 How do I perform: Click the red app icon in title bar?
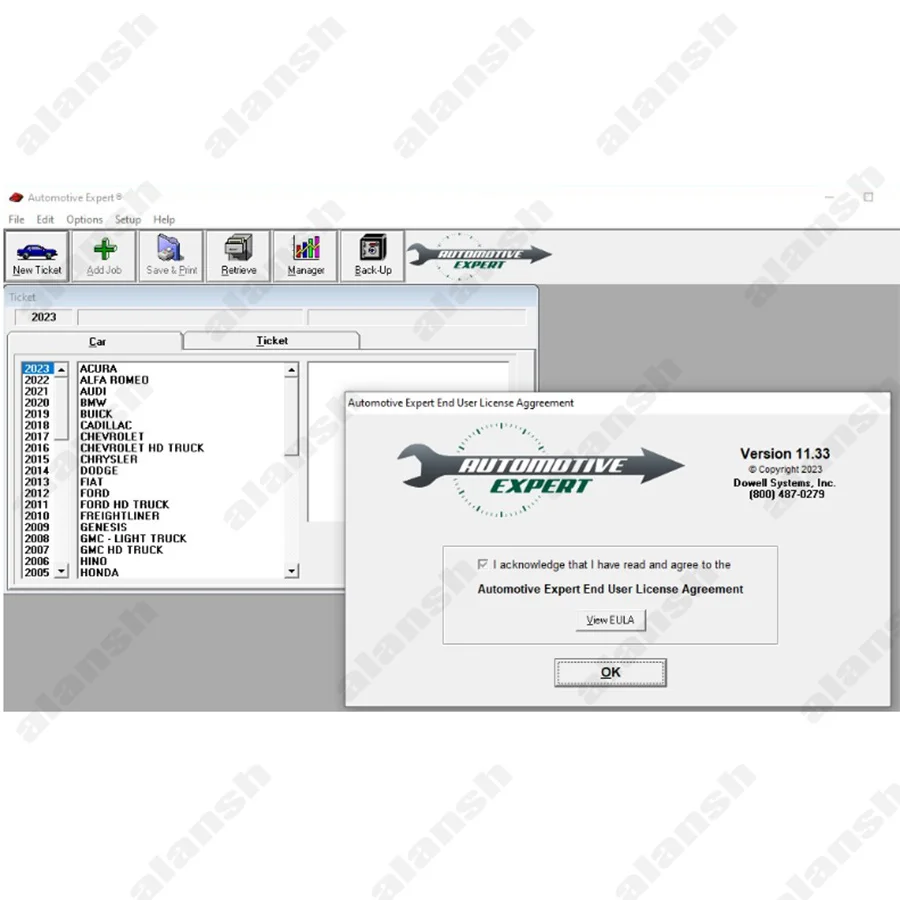15,197
